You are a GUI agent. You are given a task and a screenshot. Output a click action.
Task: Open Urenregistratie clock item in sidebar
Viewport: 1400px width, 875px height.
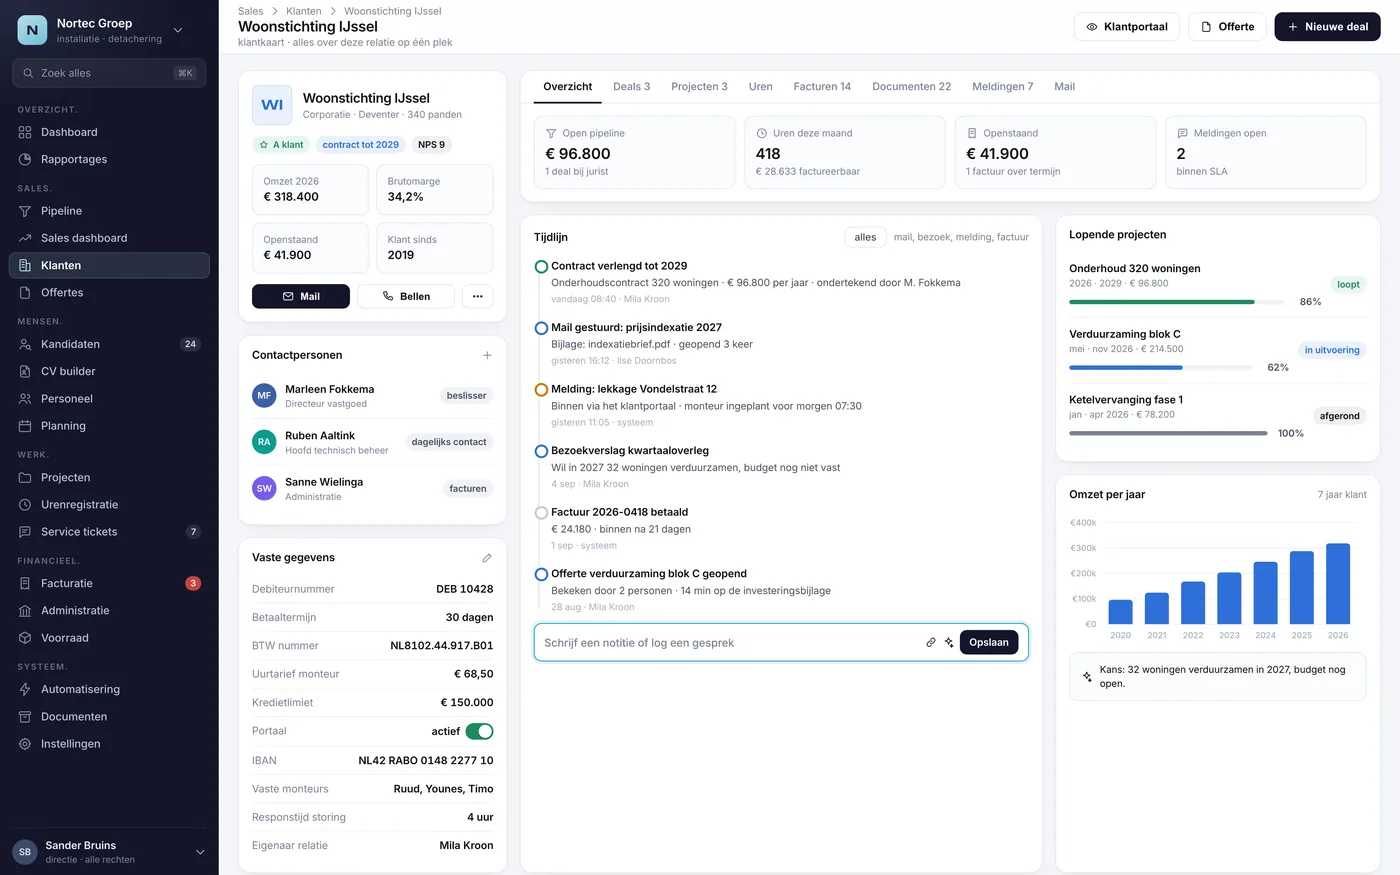[x=109, y=505]
